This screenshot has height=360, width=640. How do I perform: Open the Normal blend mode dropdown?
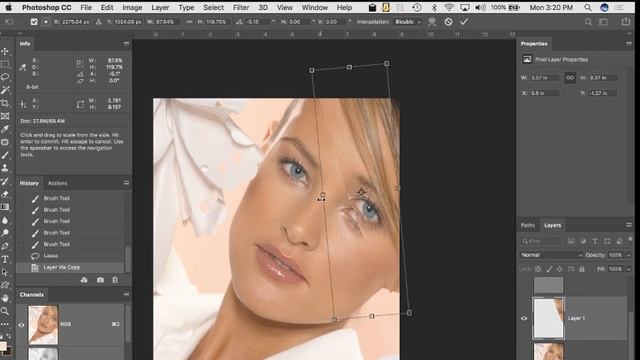coord(551,255)
